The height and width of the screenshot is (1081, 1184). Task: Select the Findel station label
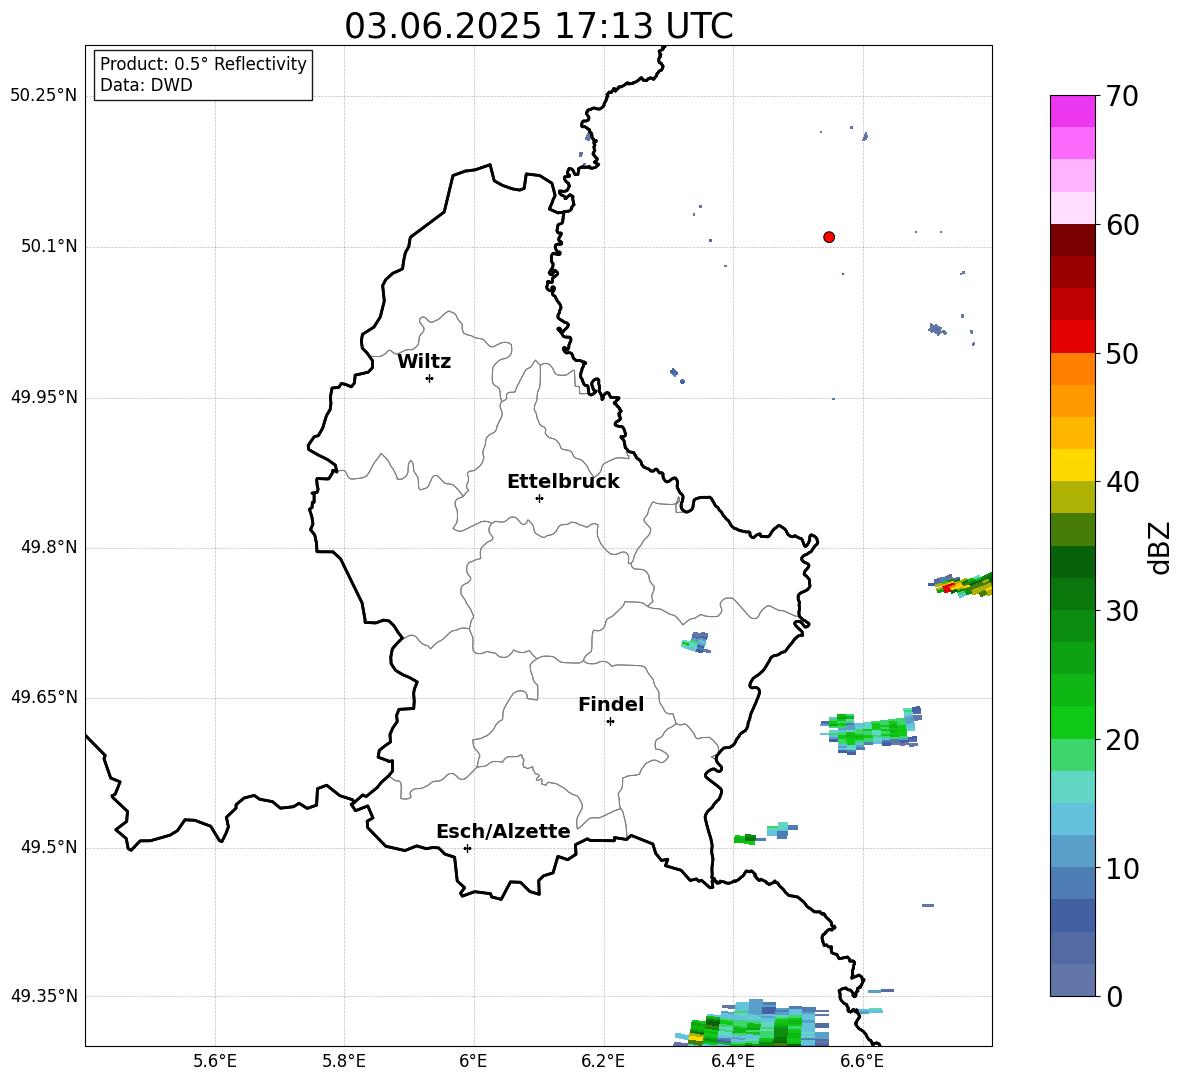coord(611,704)
